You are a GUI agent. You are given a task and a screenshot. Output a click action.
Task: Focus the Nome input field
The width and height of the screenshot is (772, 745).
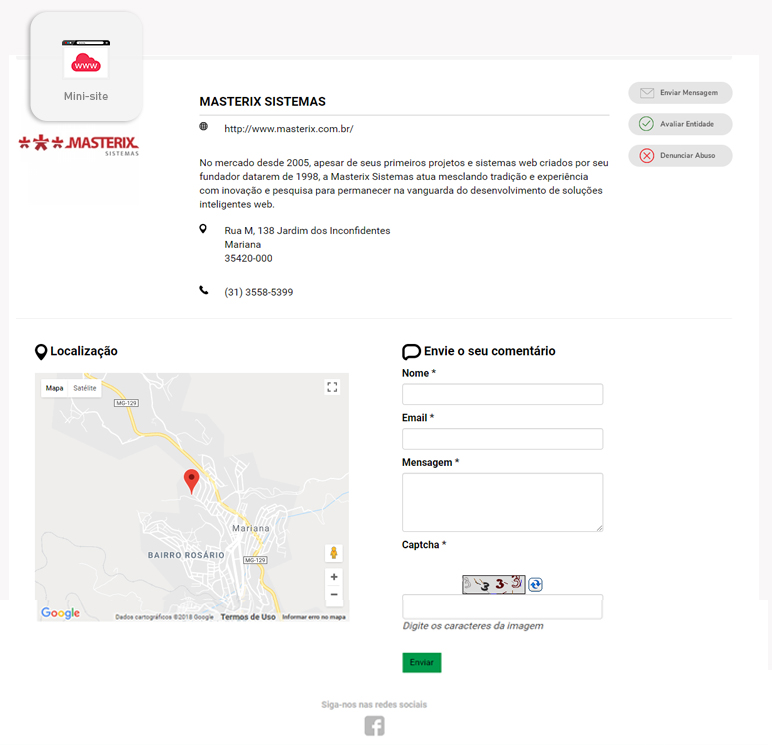[502, 394]
